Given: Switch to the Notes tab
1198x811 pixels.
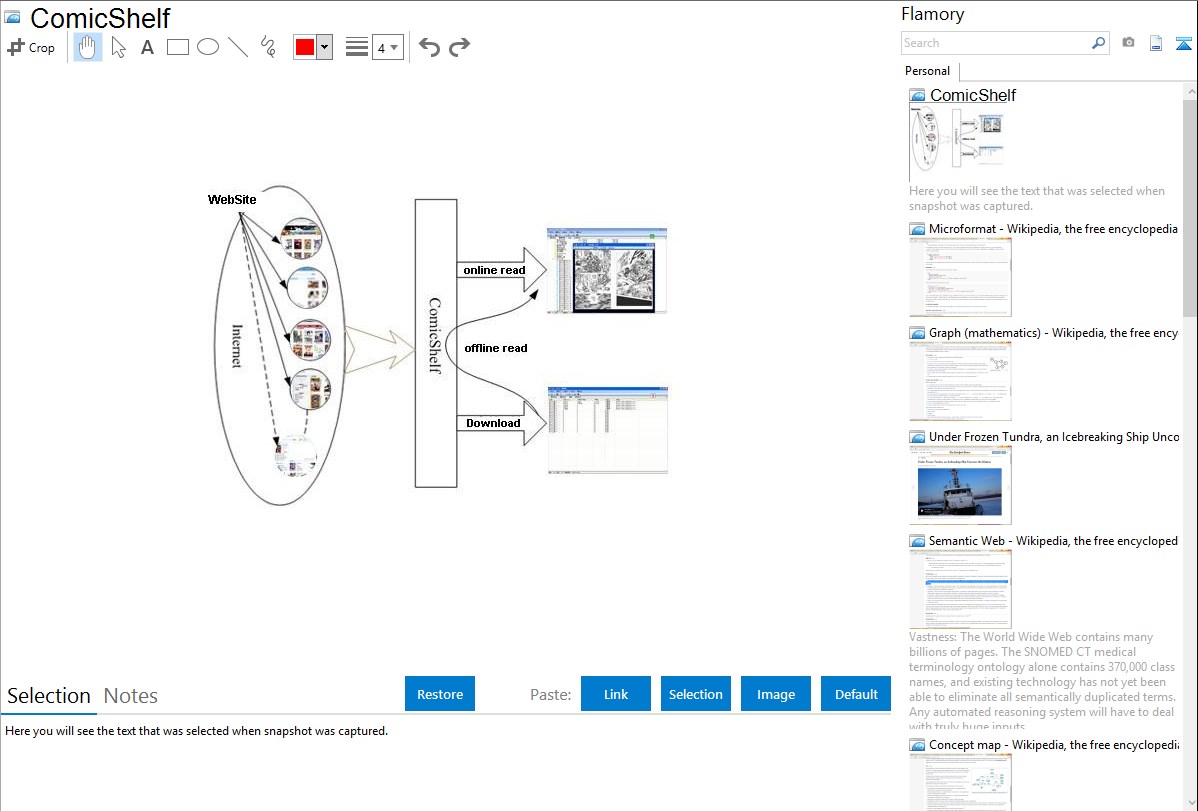Looking at the screenshot, I should tap(131, 696).
